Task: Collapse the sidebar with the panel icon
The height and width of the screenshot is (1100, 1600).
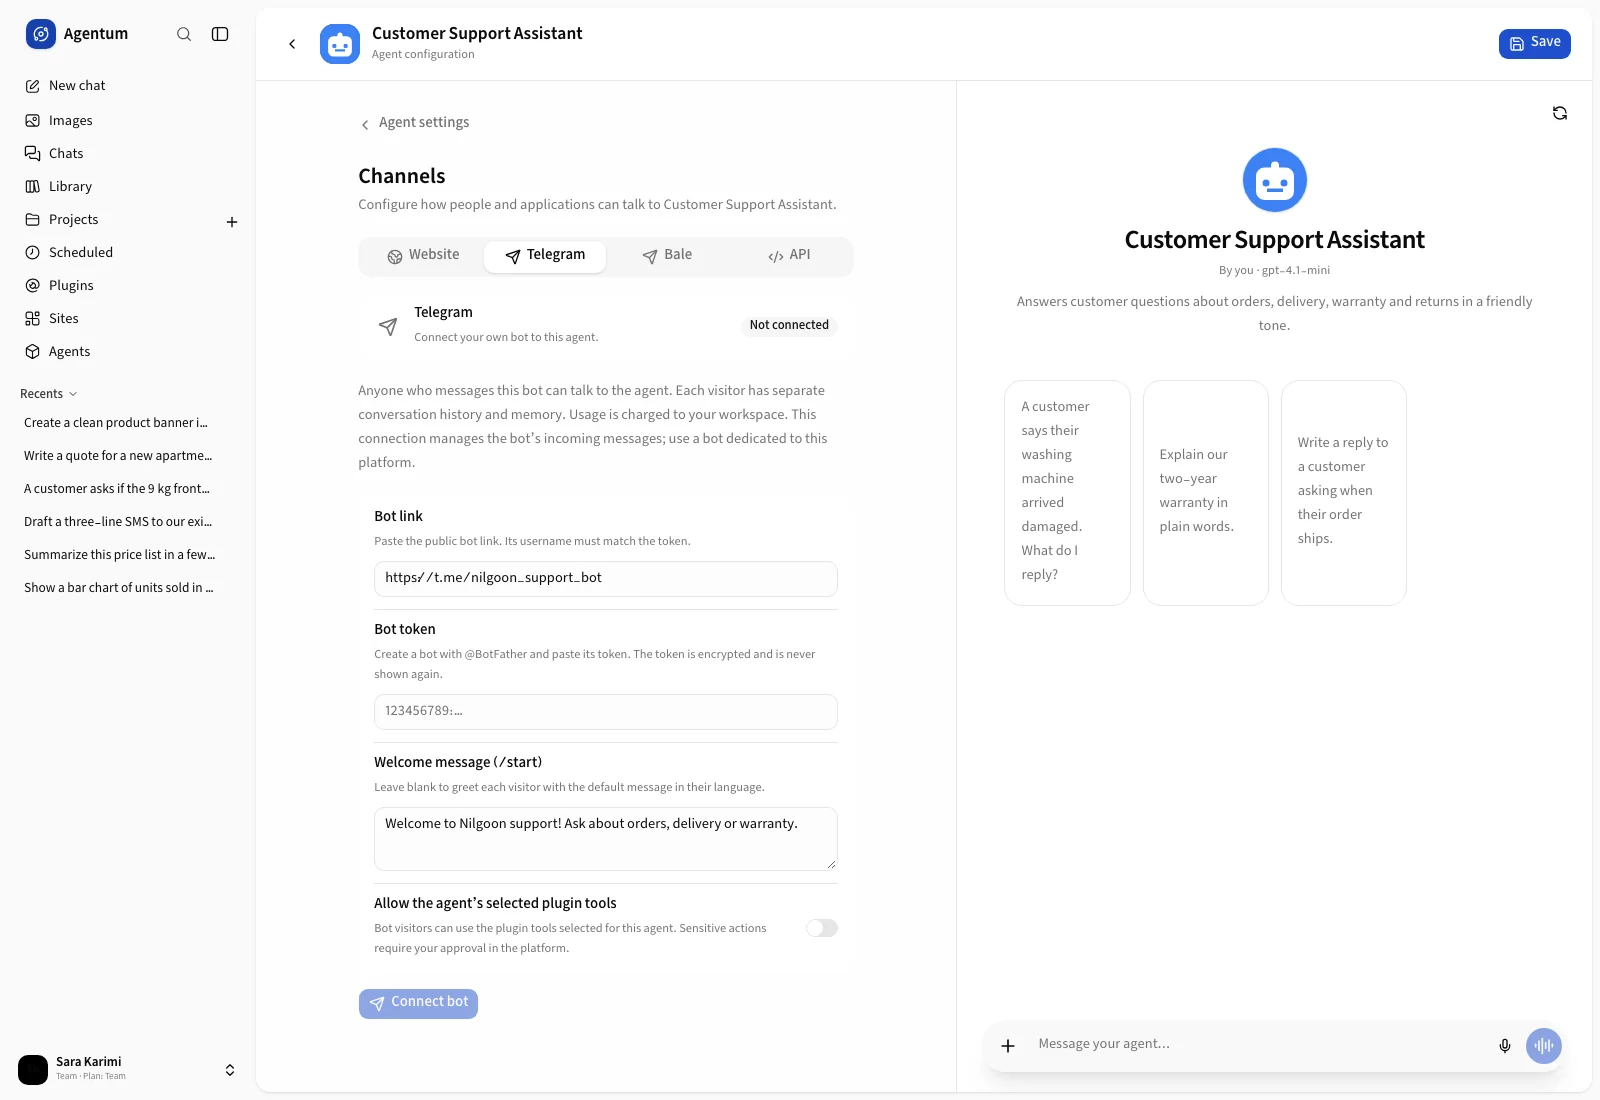Action: point(220,34)
